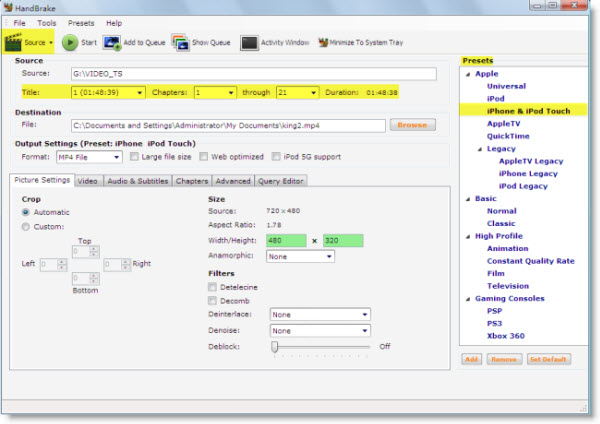Select Custom crop option
The image size is (600, 424).
point(26,227)
